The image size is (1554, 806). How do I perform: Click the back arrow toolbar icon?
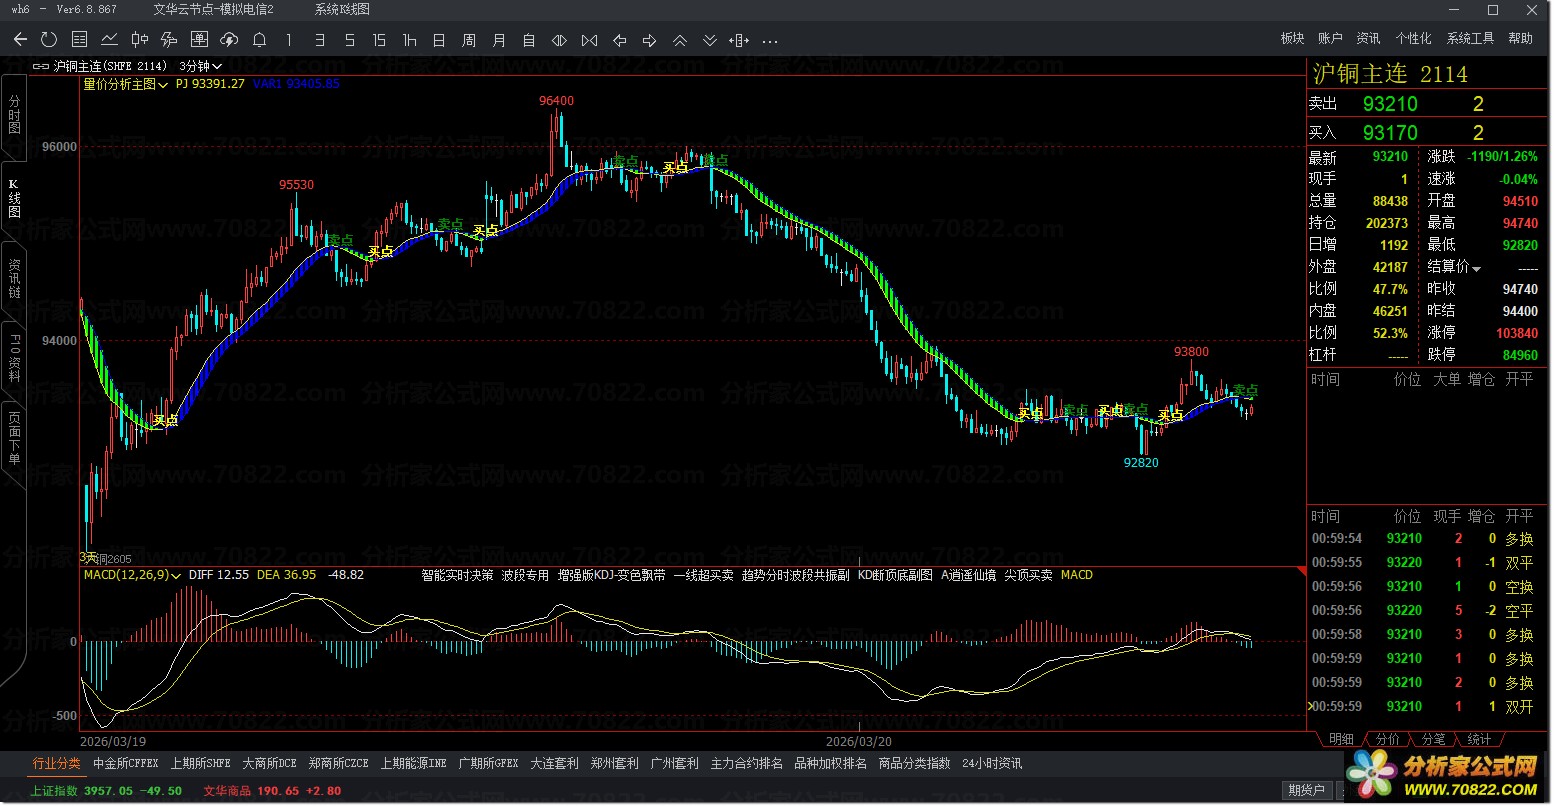coord(20,40)
